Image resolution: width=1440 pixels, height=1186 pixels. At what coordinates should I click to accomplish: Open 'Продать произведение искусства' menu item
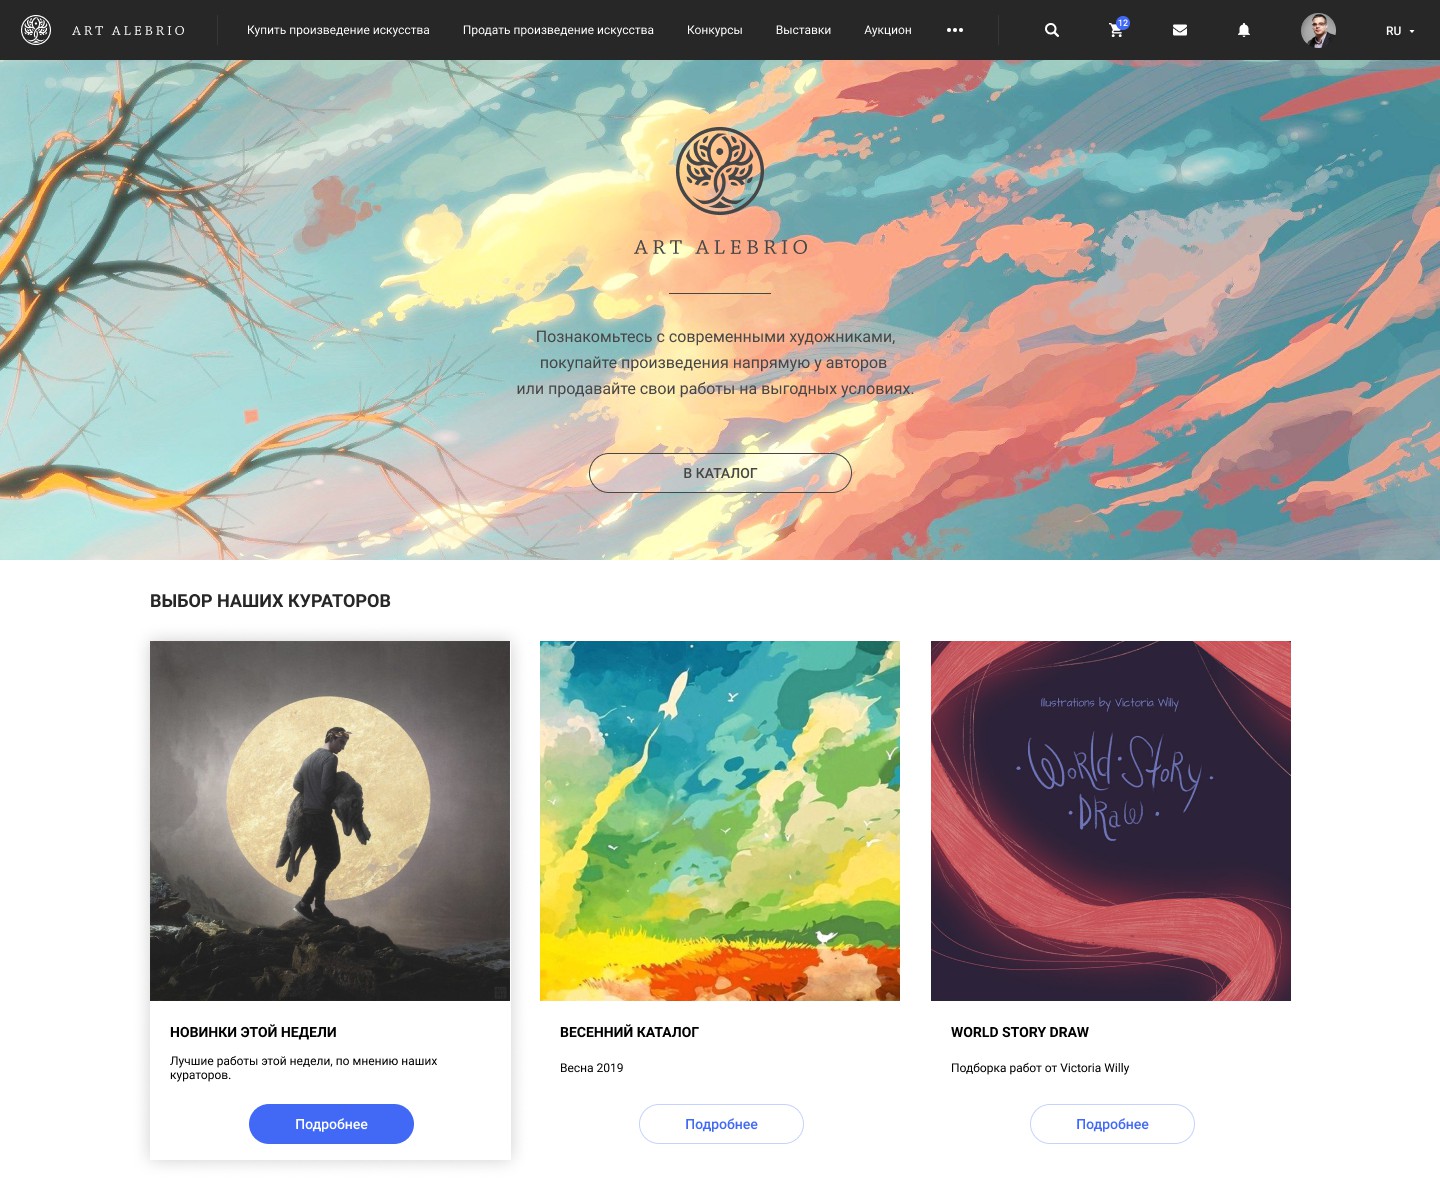558,30
